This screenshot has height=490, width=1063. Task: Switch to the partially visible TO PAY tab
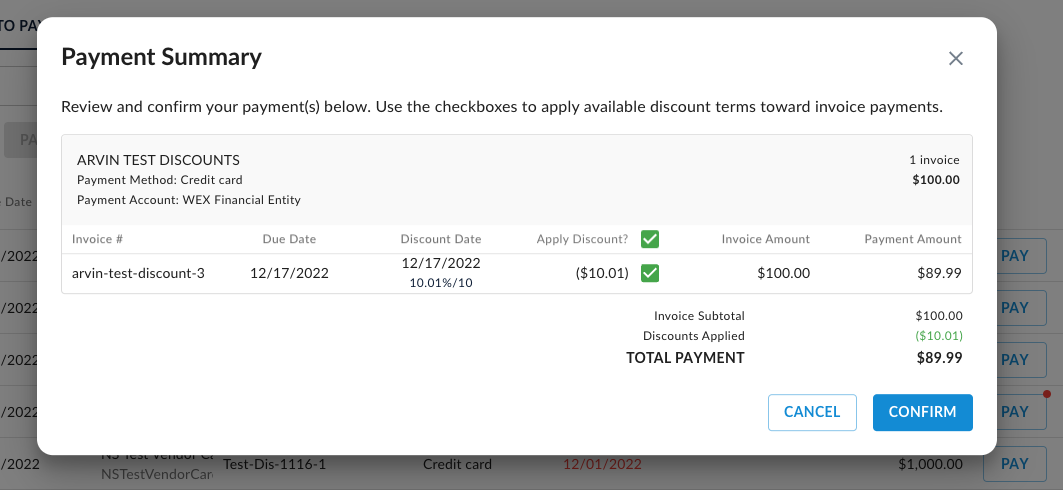pyautogui.click(x=18, y=26)
